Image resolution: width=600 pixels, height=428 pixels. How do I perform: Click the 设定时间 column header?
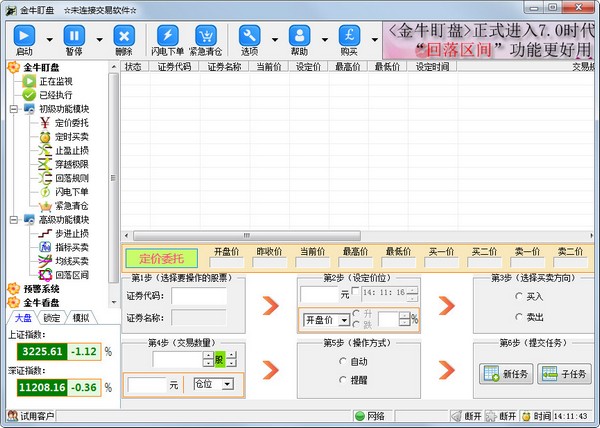click(432, 67)
